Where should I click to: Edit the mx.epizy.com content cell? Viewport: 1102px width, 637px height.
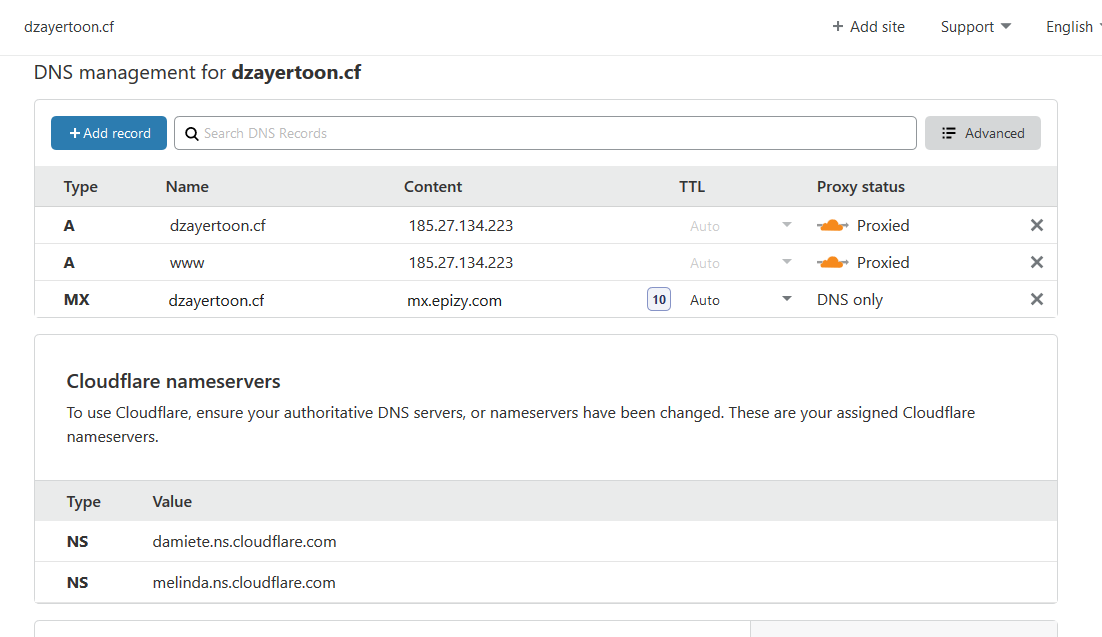click(455, 300)
